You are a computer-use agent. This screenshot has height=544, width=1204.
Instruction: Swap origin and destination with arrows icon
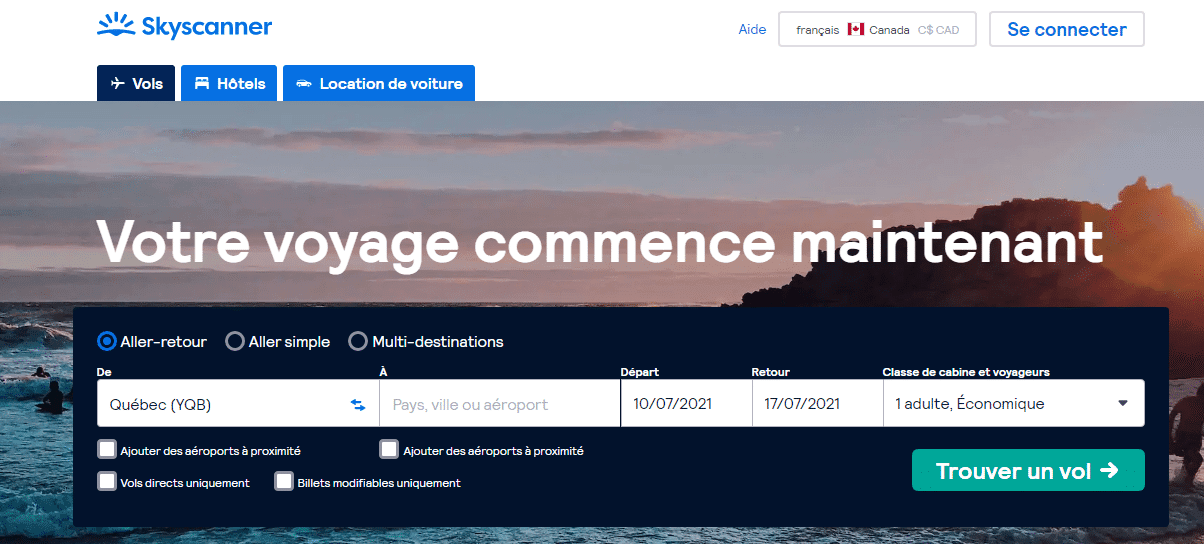[358, 404]
